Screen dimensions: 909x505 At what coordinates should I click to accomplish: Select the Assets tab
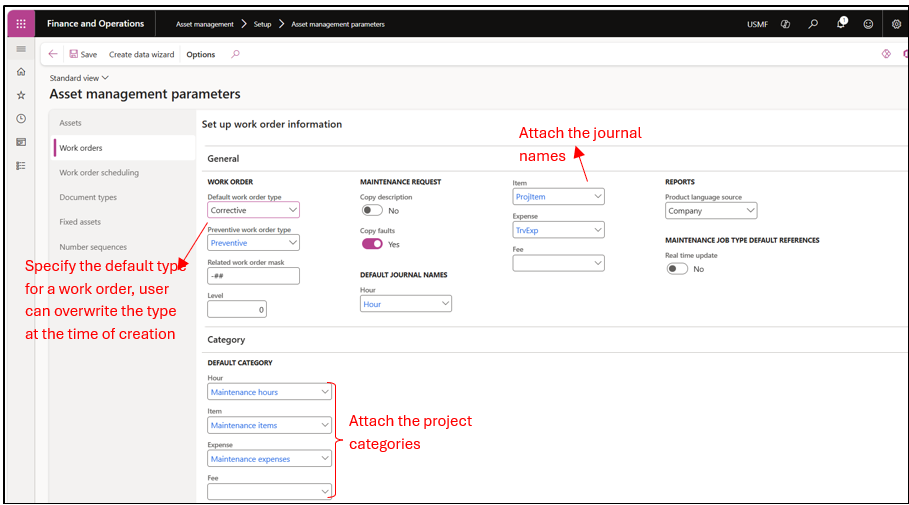(124, 123)
